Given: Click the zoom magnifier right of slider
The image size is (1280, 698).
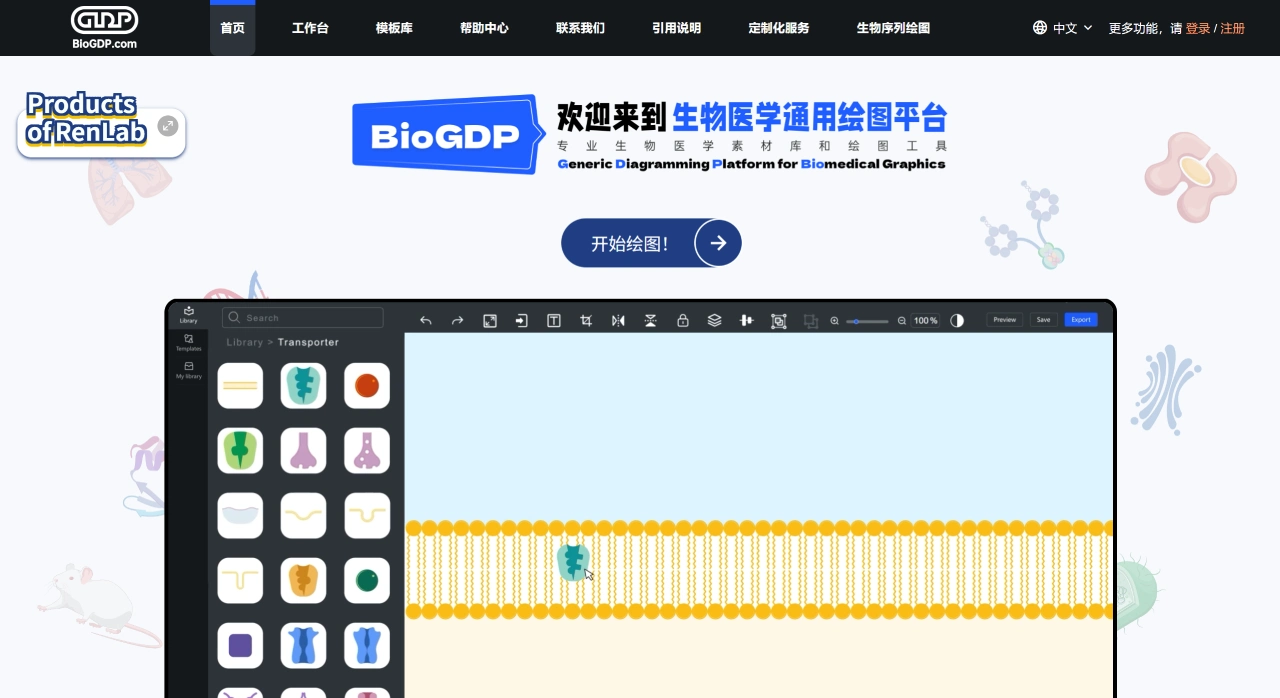Looking at the screenshot, I should coord(902,321).
